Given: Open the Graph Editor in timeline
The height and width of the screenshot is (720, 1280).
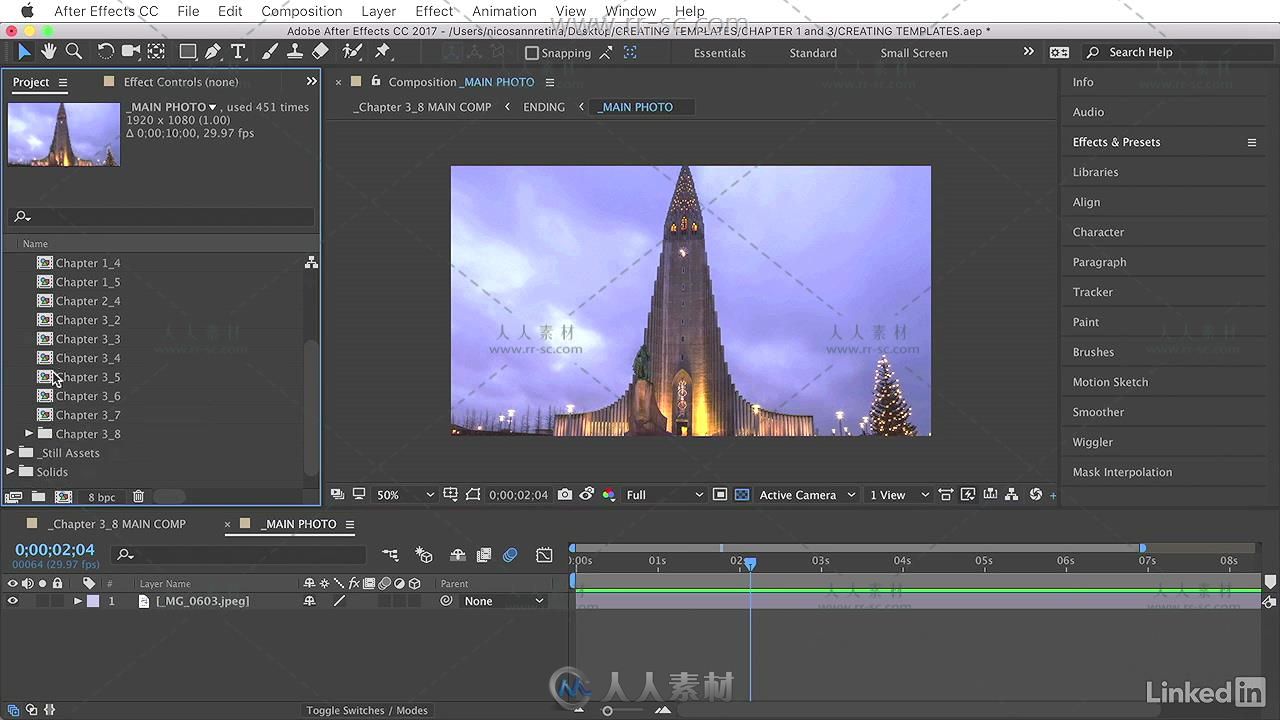Looking at the screenshot, I should click(x=544, y=555).
